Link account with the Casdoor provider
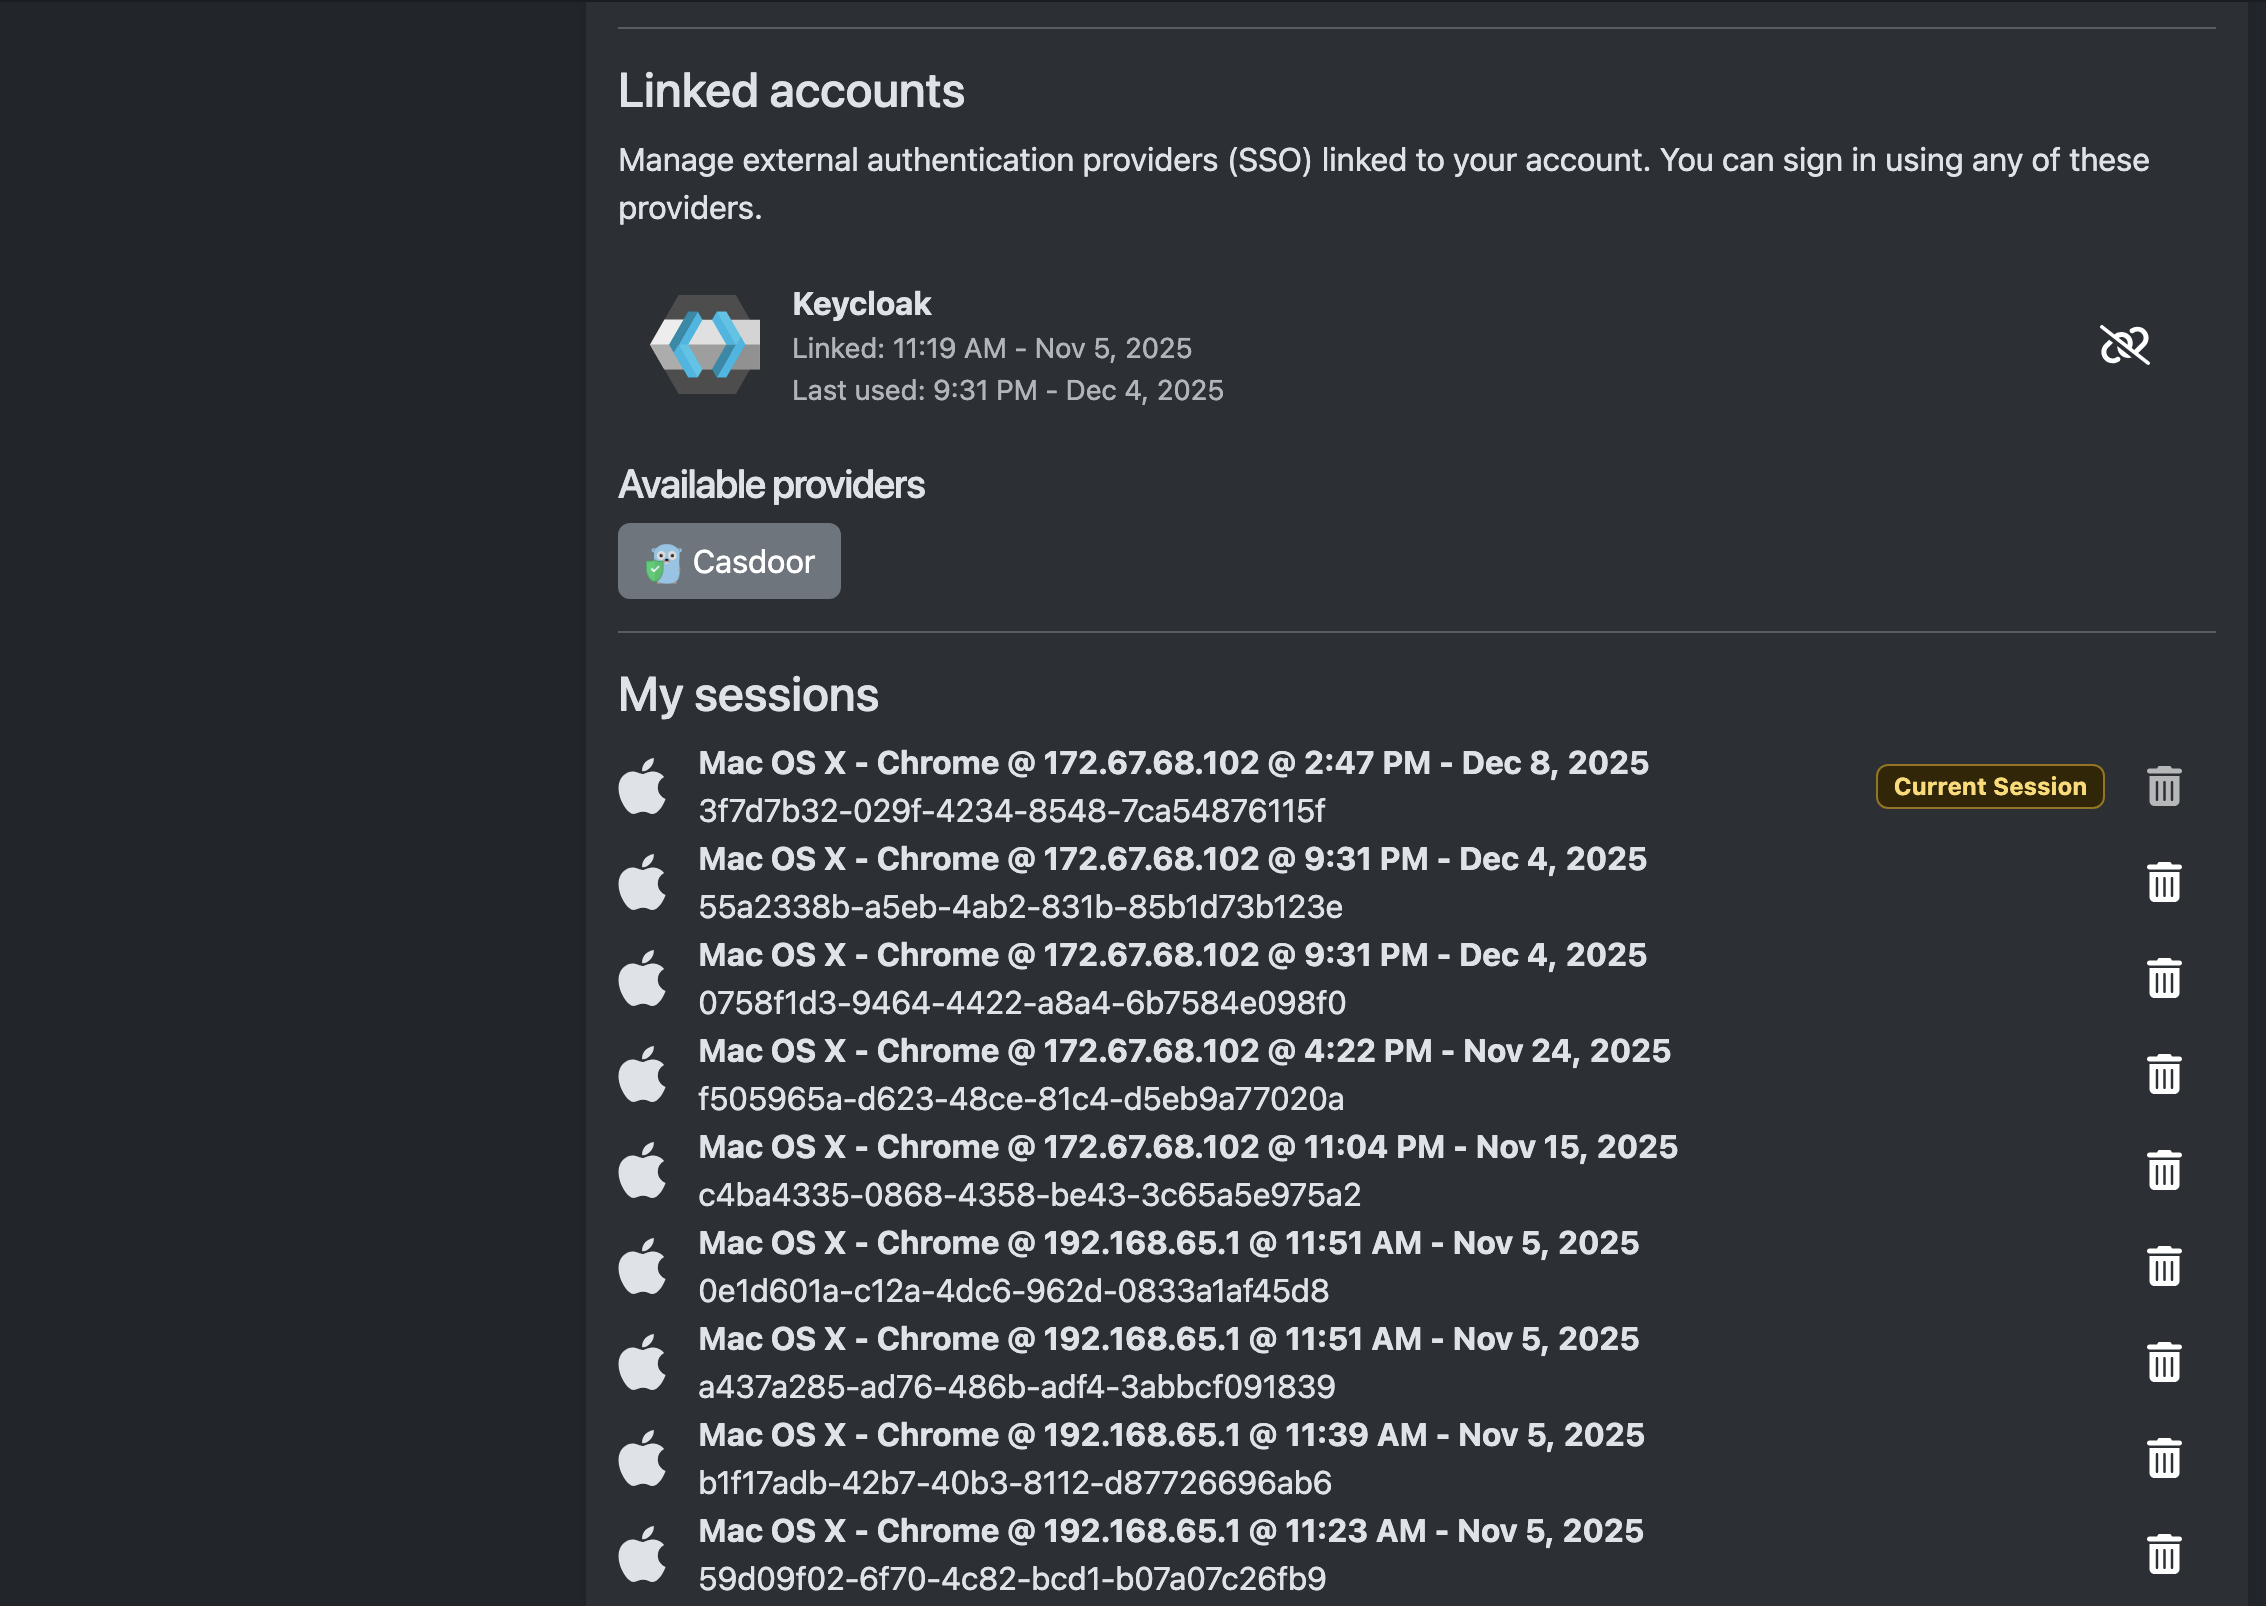2266x1606 pixels. tap(729, 561)
